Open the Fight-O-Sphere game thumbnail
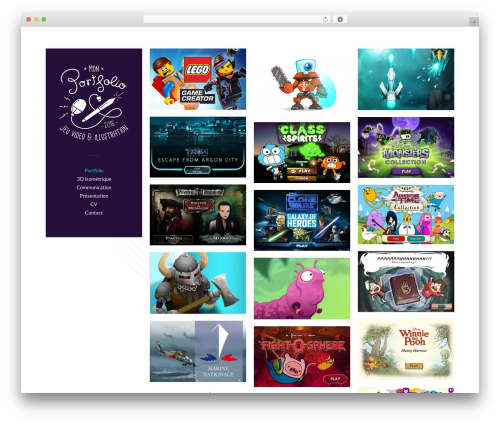The image size is (500, 423). (x=302, y=357)
